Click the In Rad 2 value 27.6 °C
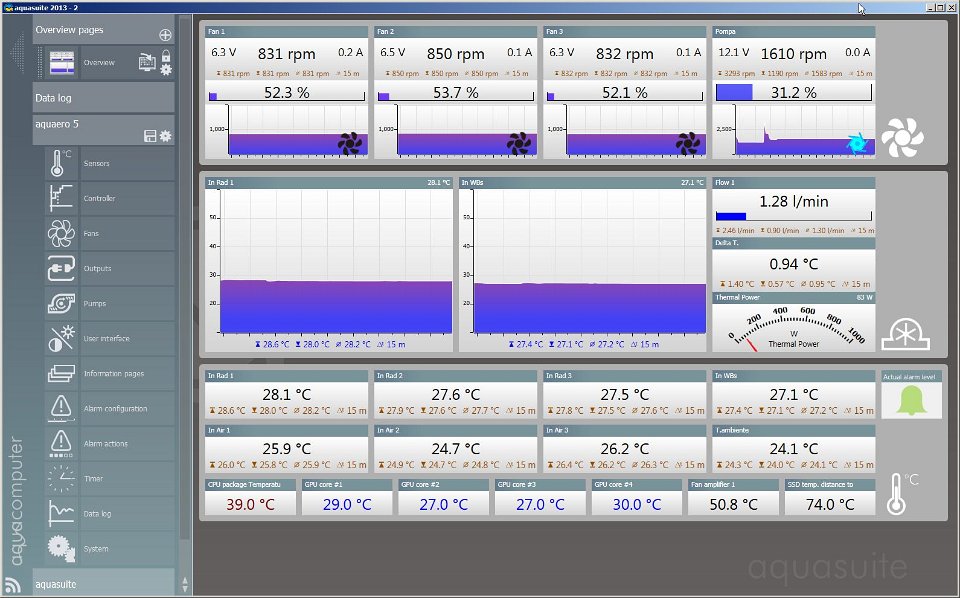 click(456, 395)
